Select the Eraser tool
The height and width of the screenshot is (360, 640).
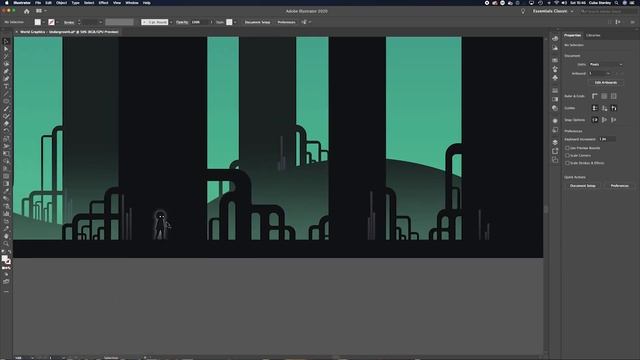tap(6, 124)
